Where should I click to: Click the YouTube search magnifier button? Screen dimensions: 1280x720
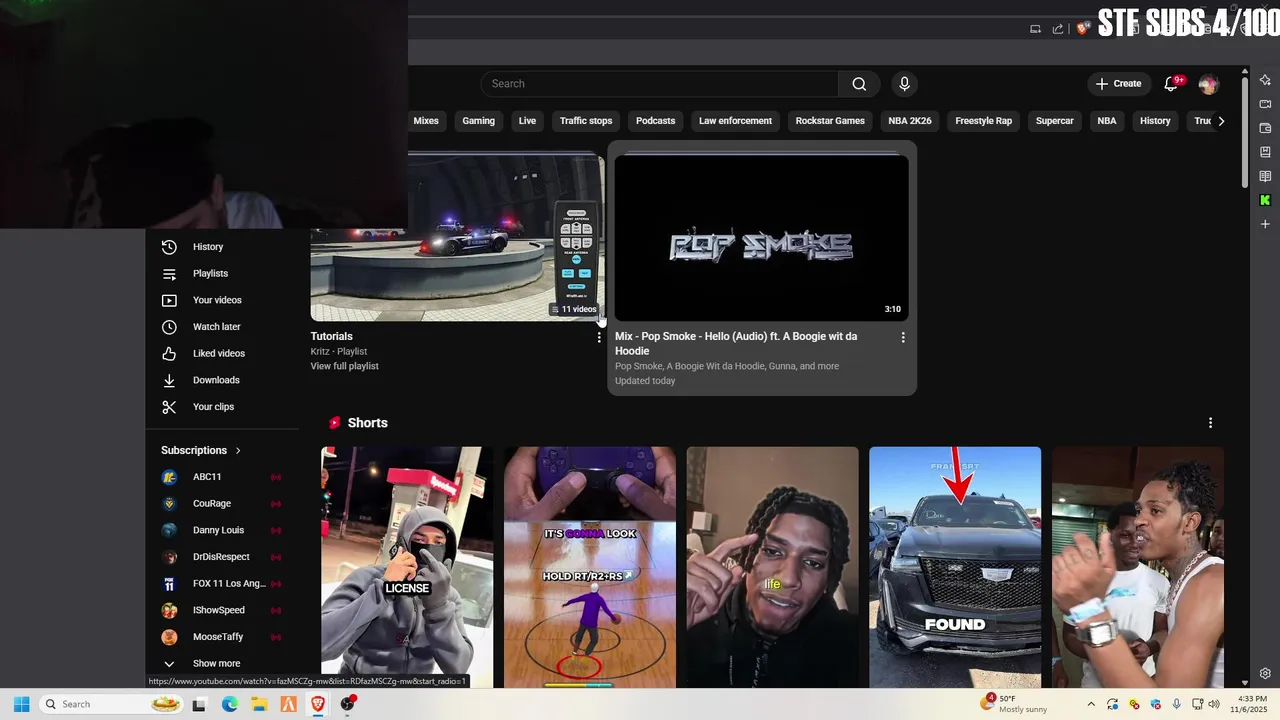[x=859, y=84]
